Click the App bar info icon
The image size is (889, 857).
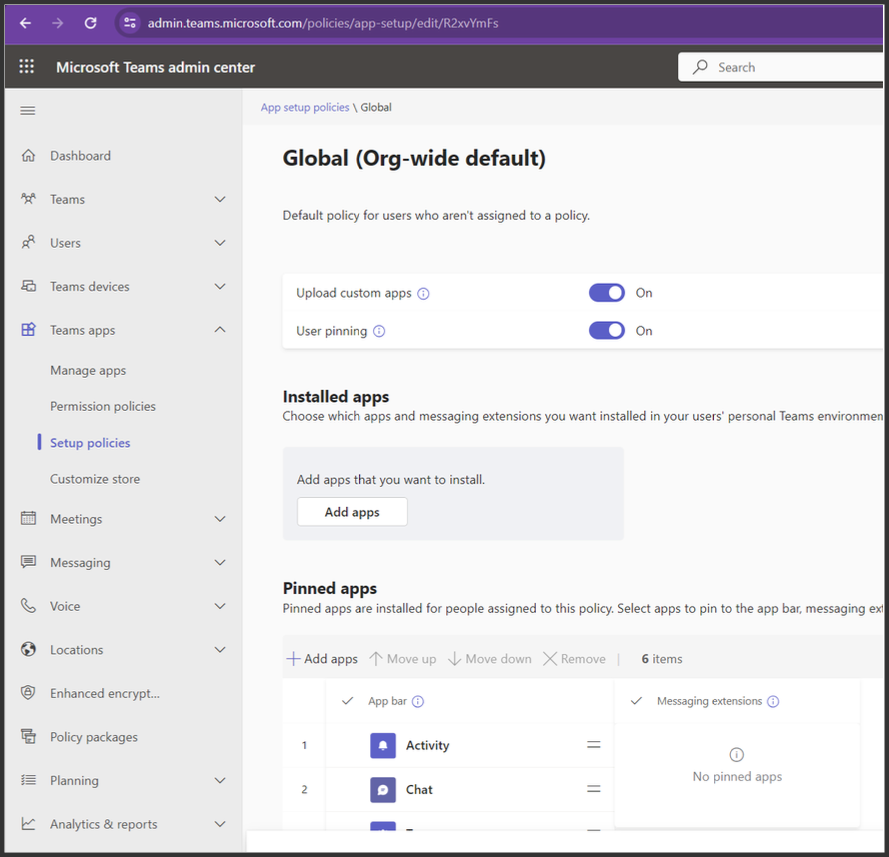point(418,702)
